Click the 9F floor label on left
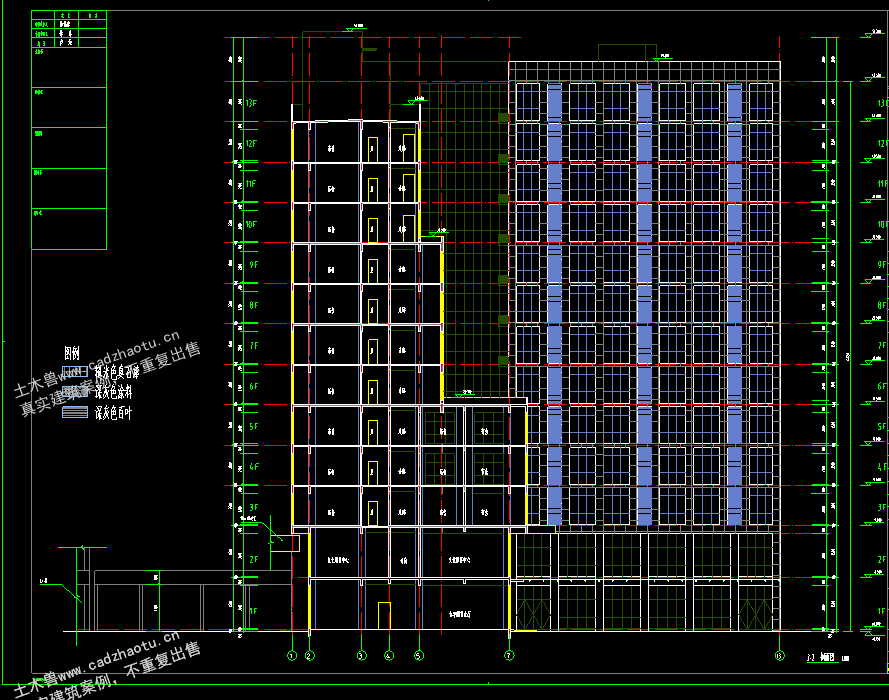Image resolution: width=889 pixels, height=700 pixels. [x=253, y=265]
